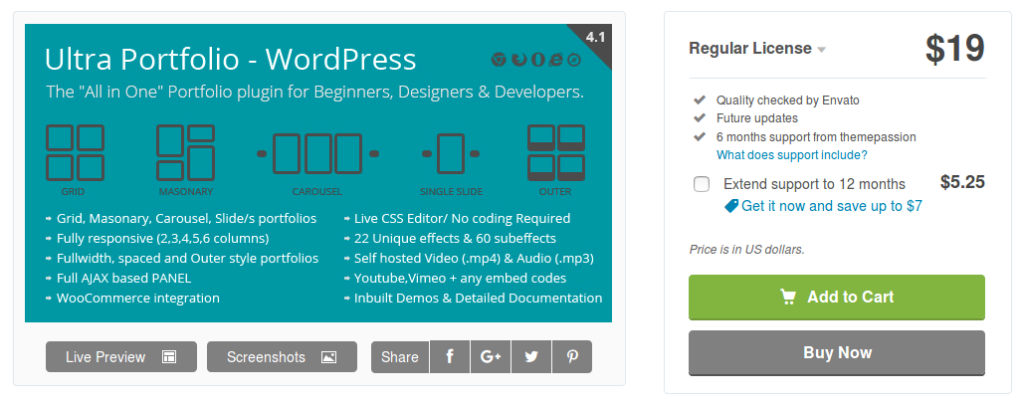The image size is (1024, 404).
Task: Click 'Grid, Masonary, Carousel, Slide/s portfolios' text
Action: 186,218
